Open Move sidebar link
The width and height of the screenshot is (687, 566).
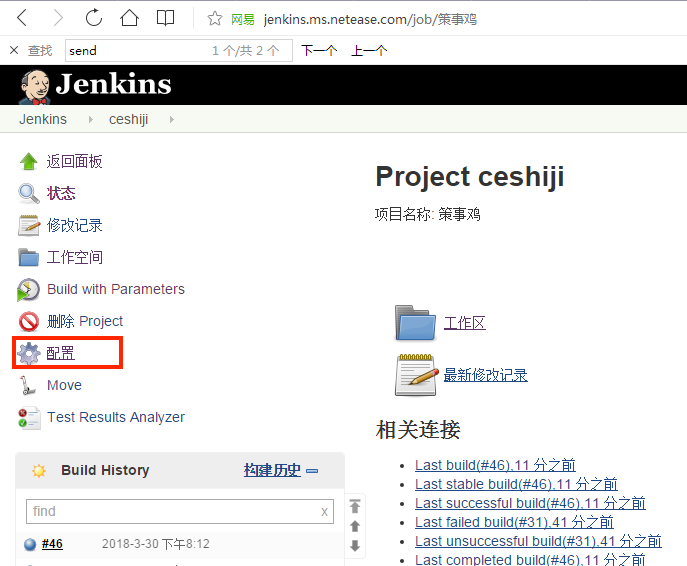64,385
